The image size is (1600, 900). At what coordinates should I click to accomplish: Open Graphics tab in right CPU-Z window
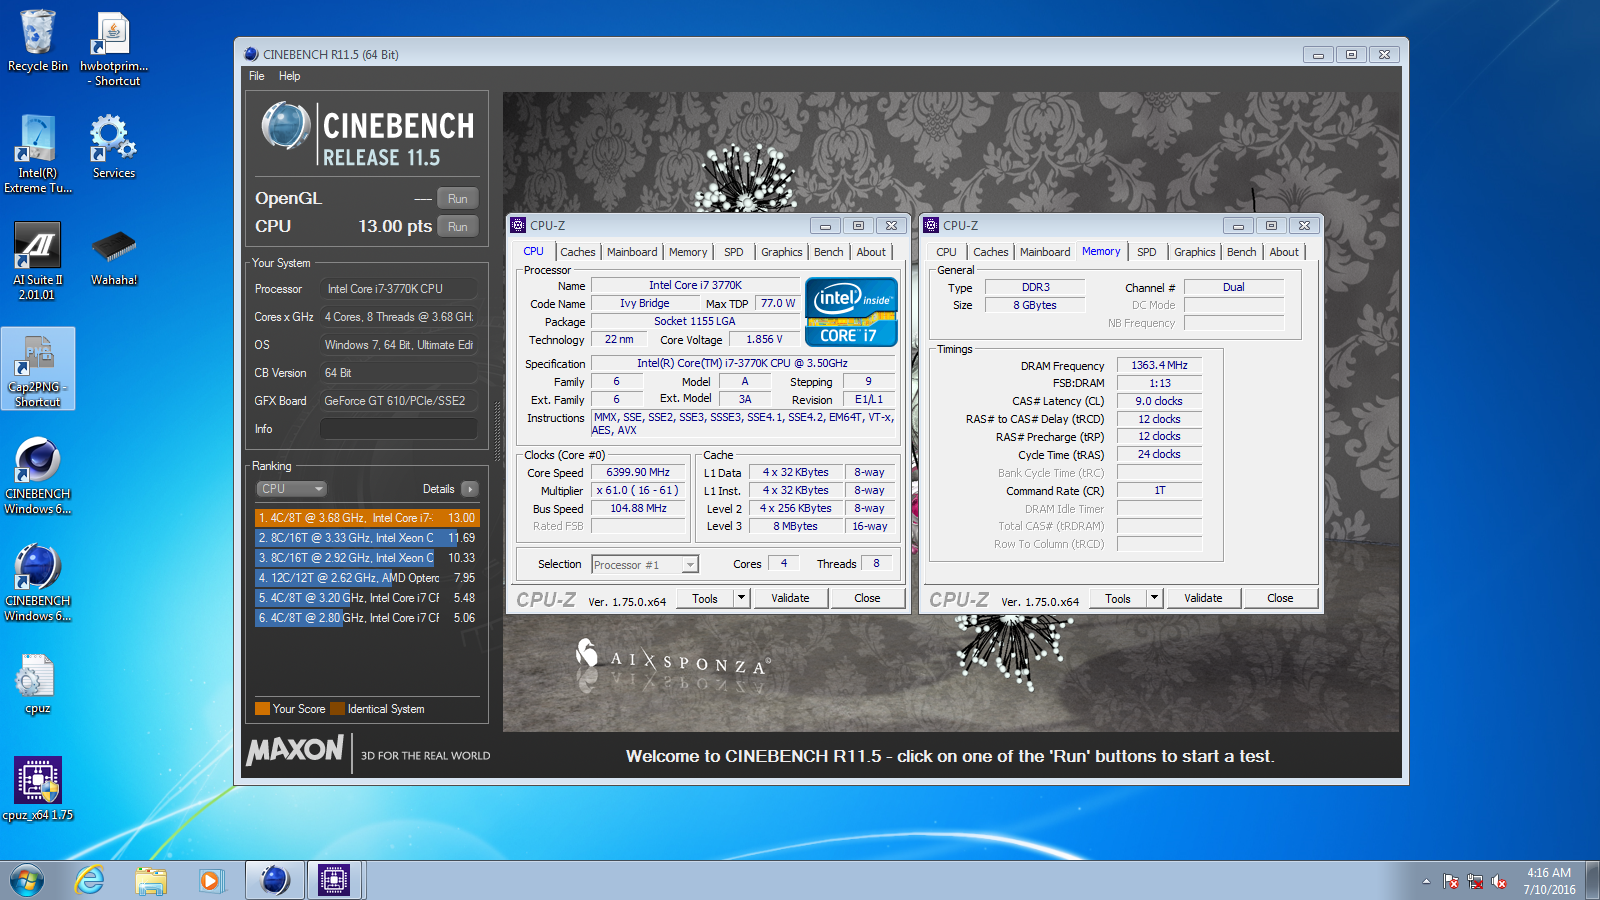1194,252
